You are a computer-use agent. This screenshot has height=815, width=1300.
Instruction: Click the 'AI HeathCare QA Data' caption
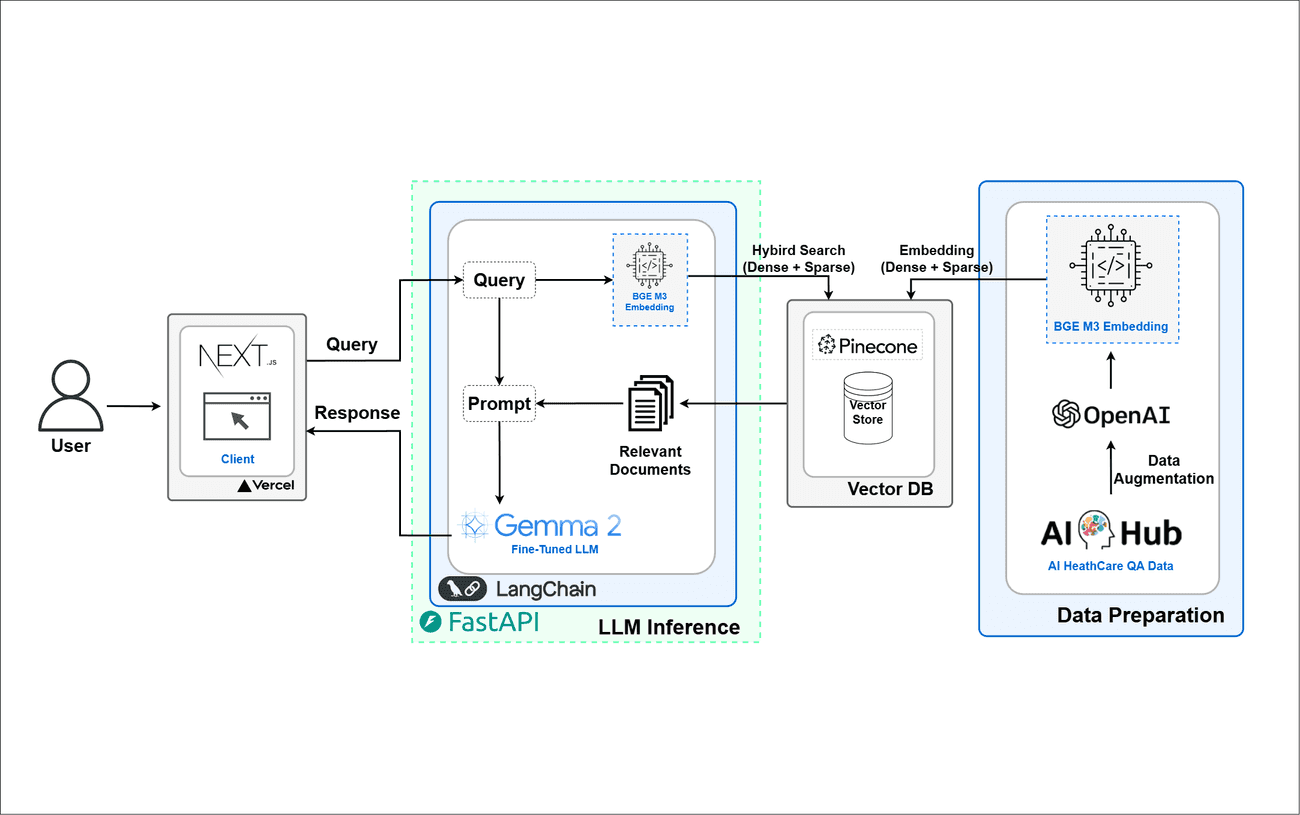(1112, 566)
